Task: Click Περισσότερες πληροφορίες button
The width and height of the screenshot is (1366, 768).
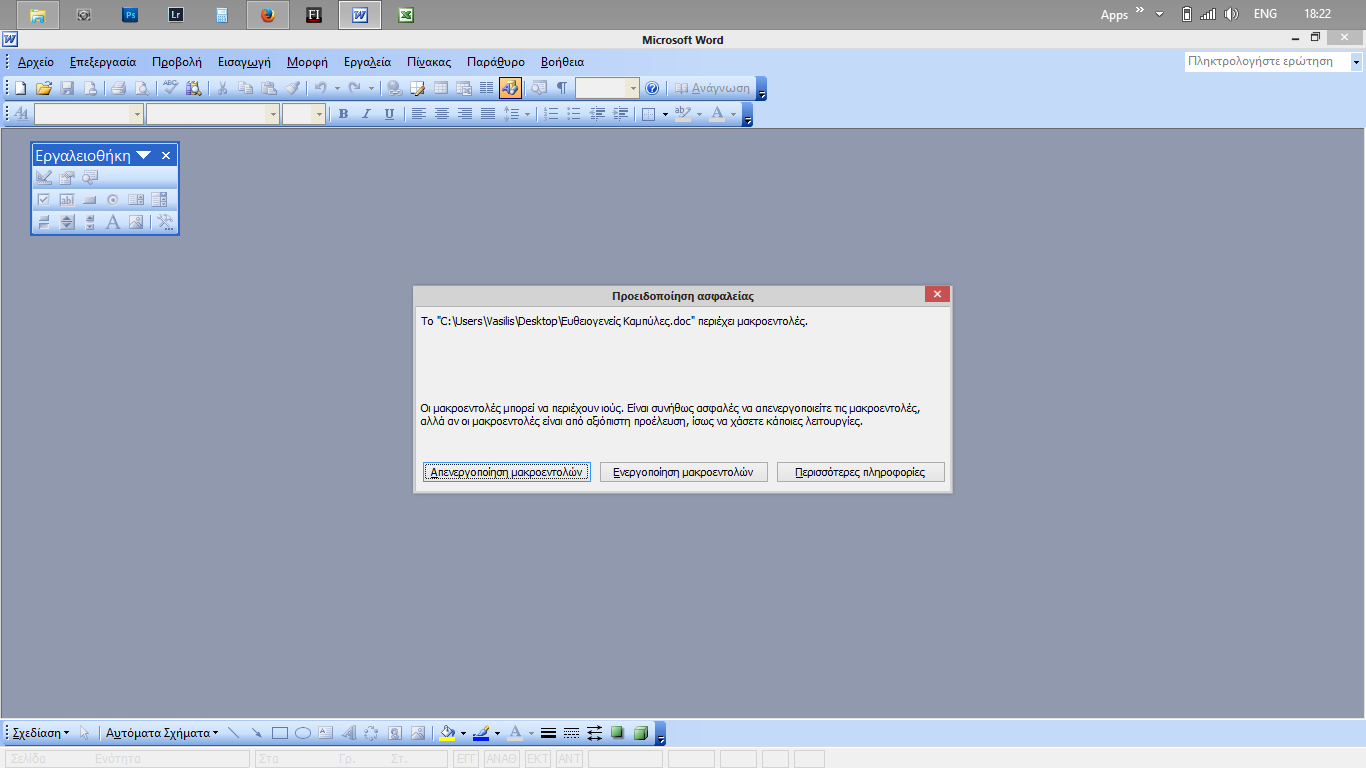Action: [x=861, y=472]
